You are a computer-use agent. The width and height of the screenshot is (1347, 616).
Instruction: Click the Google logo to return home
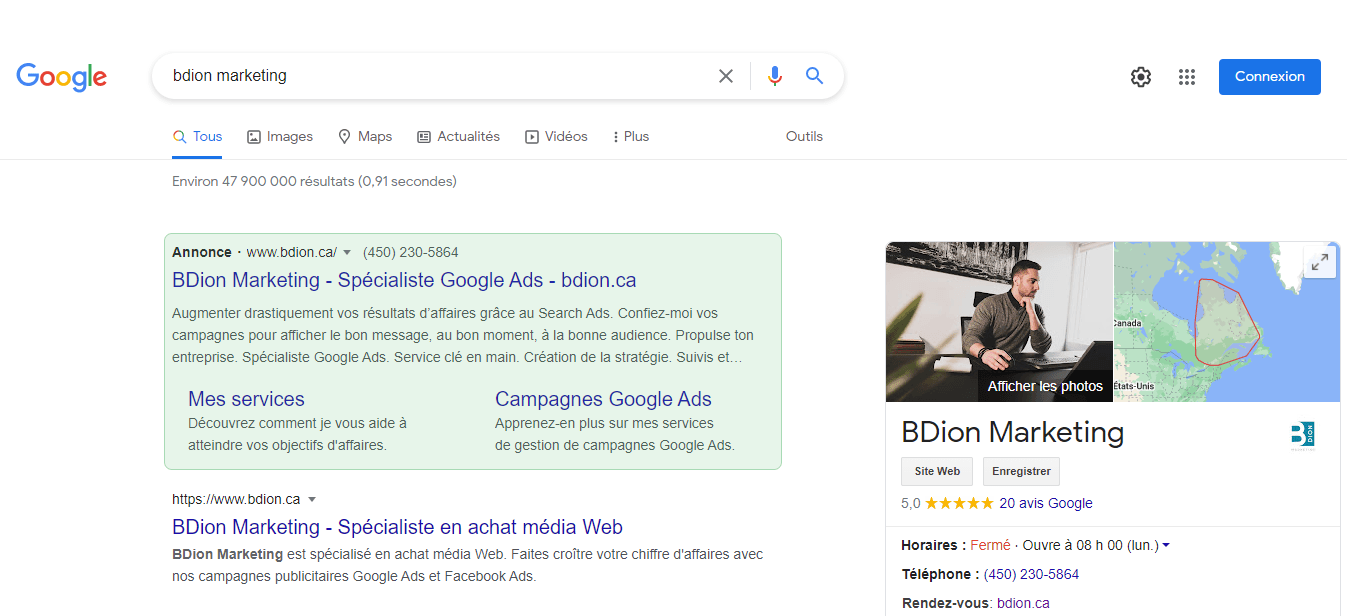61,77
